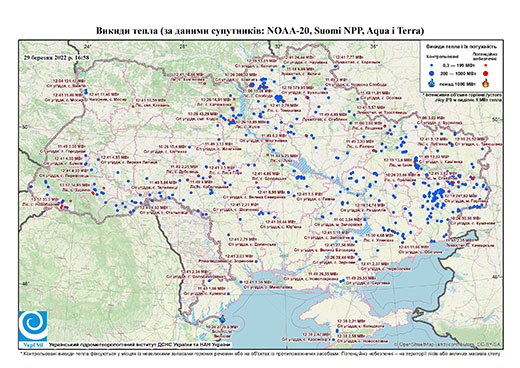The width and height of the screenshot is (520, 368).
Task: Click the legend heading about heat emissions
Action: [462, 47]
